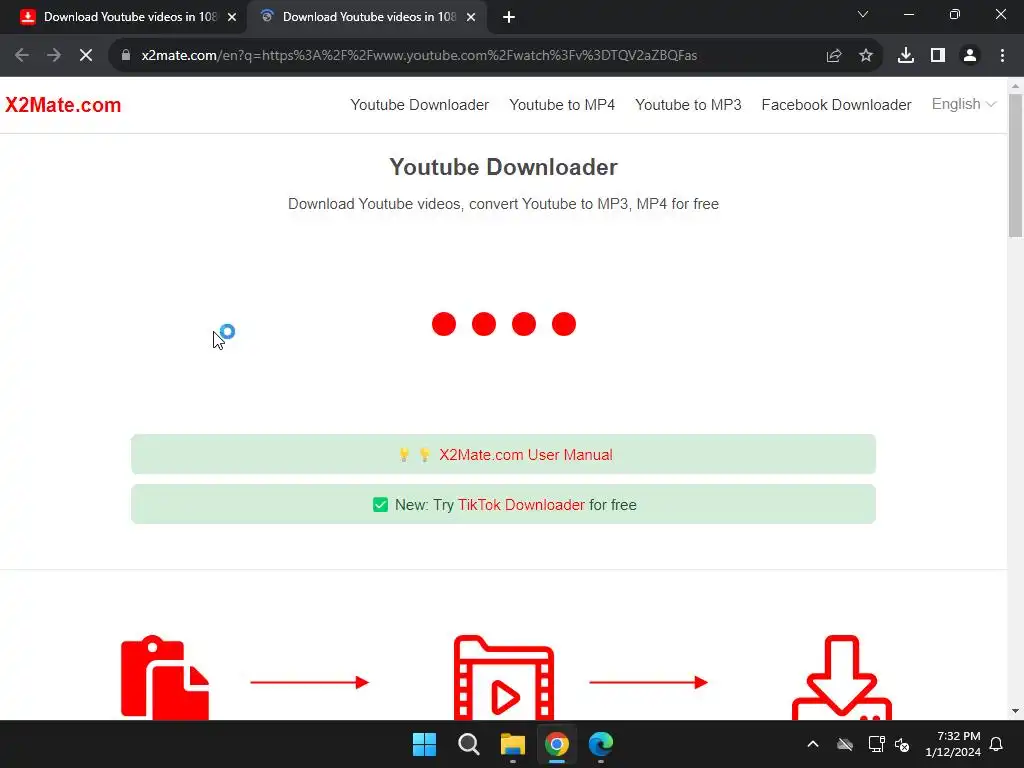Image resolution: width=1024 pixels, height=768 pixels.
Task: Click the green checkmark beside New
Action: 380,505
